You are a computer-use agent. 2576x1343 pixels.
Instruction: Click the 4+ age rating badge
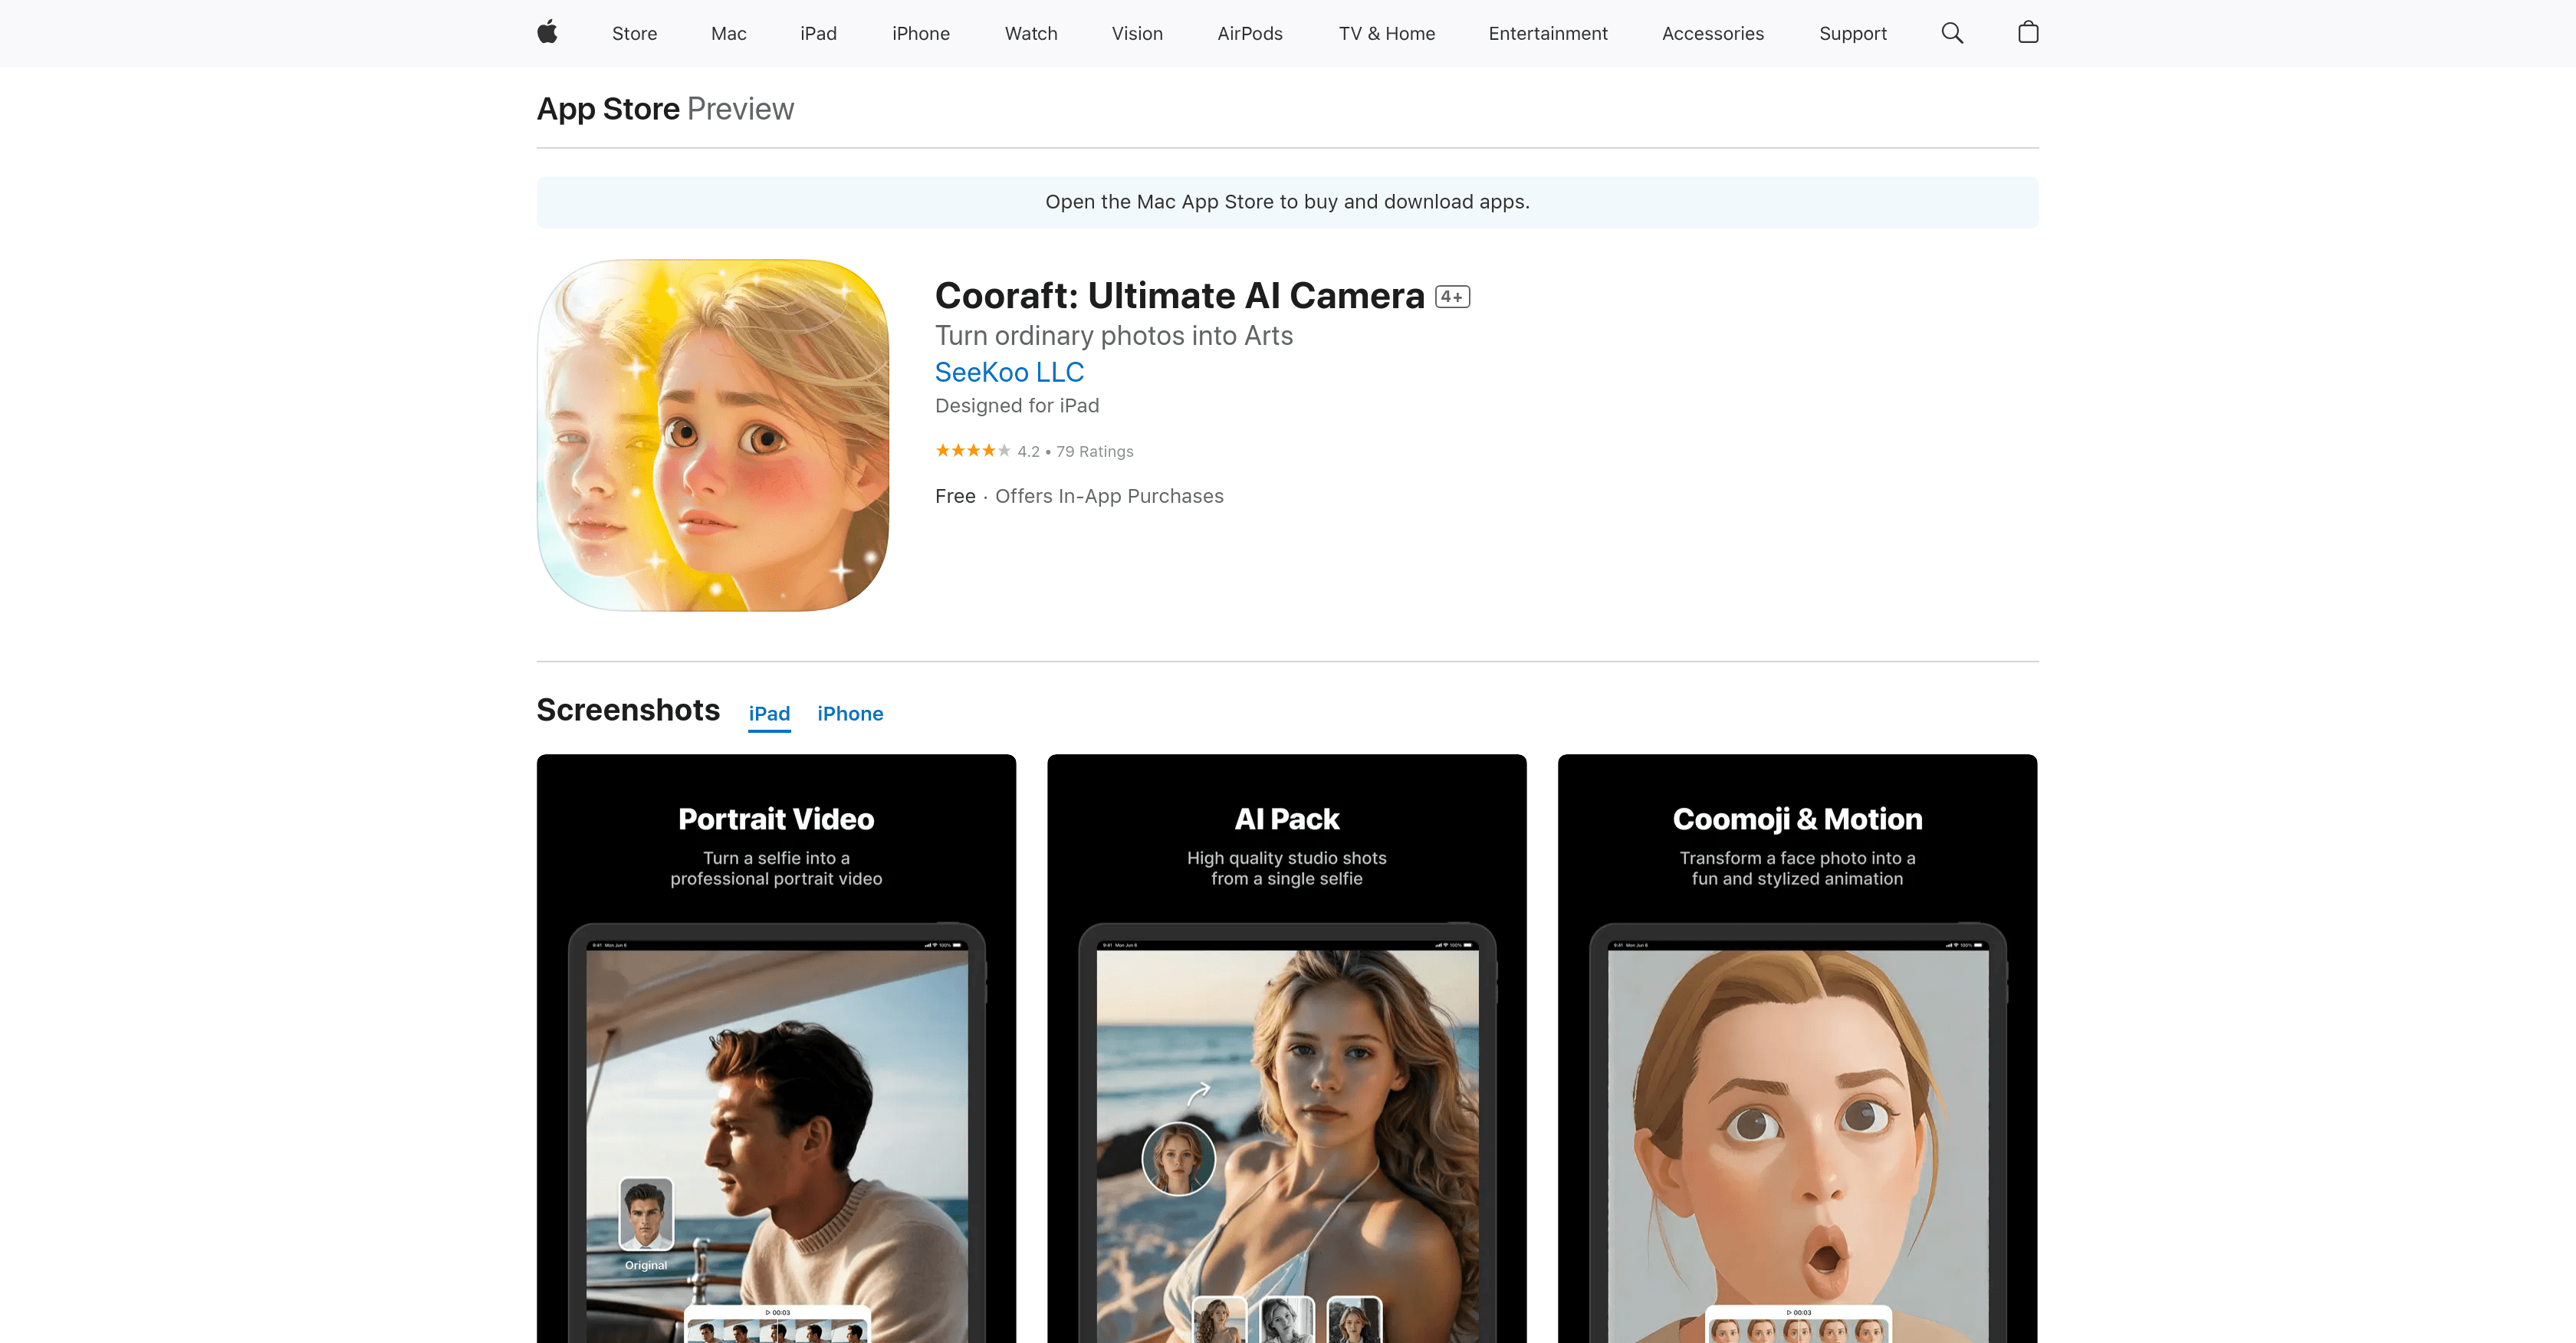click(x=1452, y=296)
